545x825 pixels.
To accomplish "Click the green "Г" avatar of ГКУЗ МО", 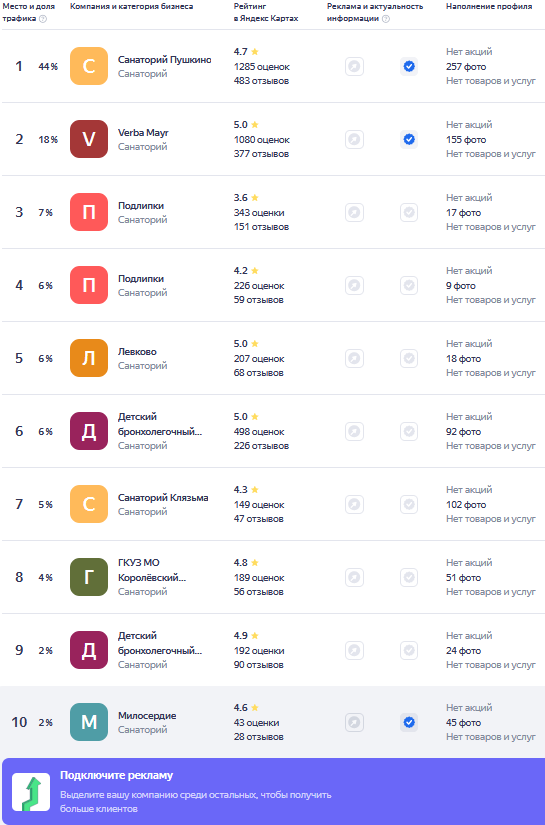I will pos(89,577).
